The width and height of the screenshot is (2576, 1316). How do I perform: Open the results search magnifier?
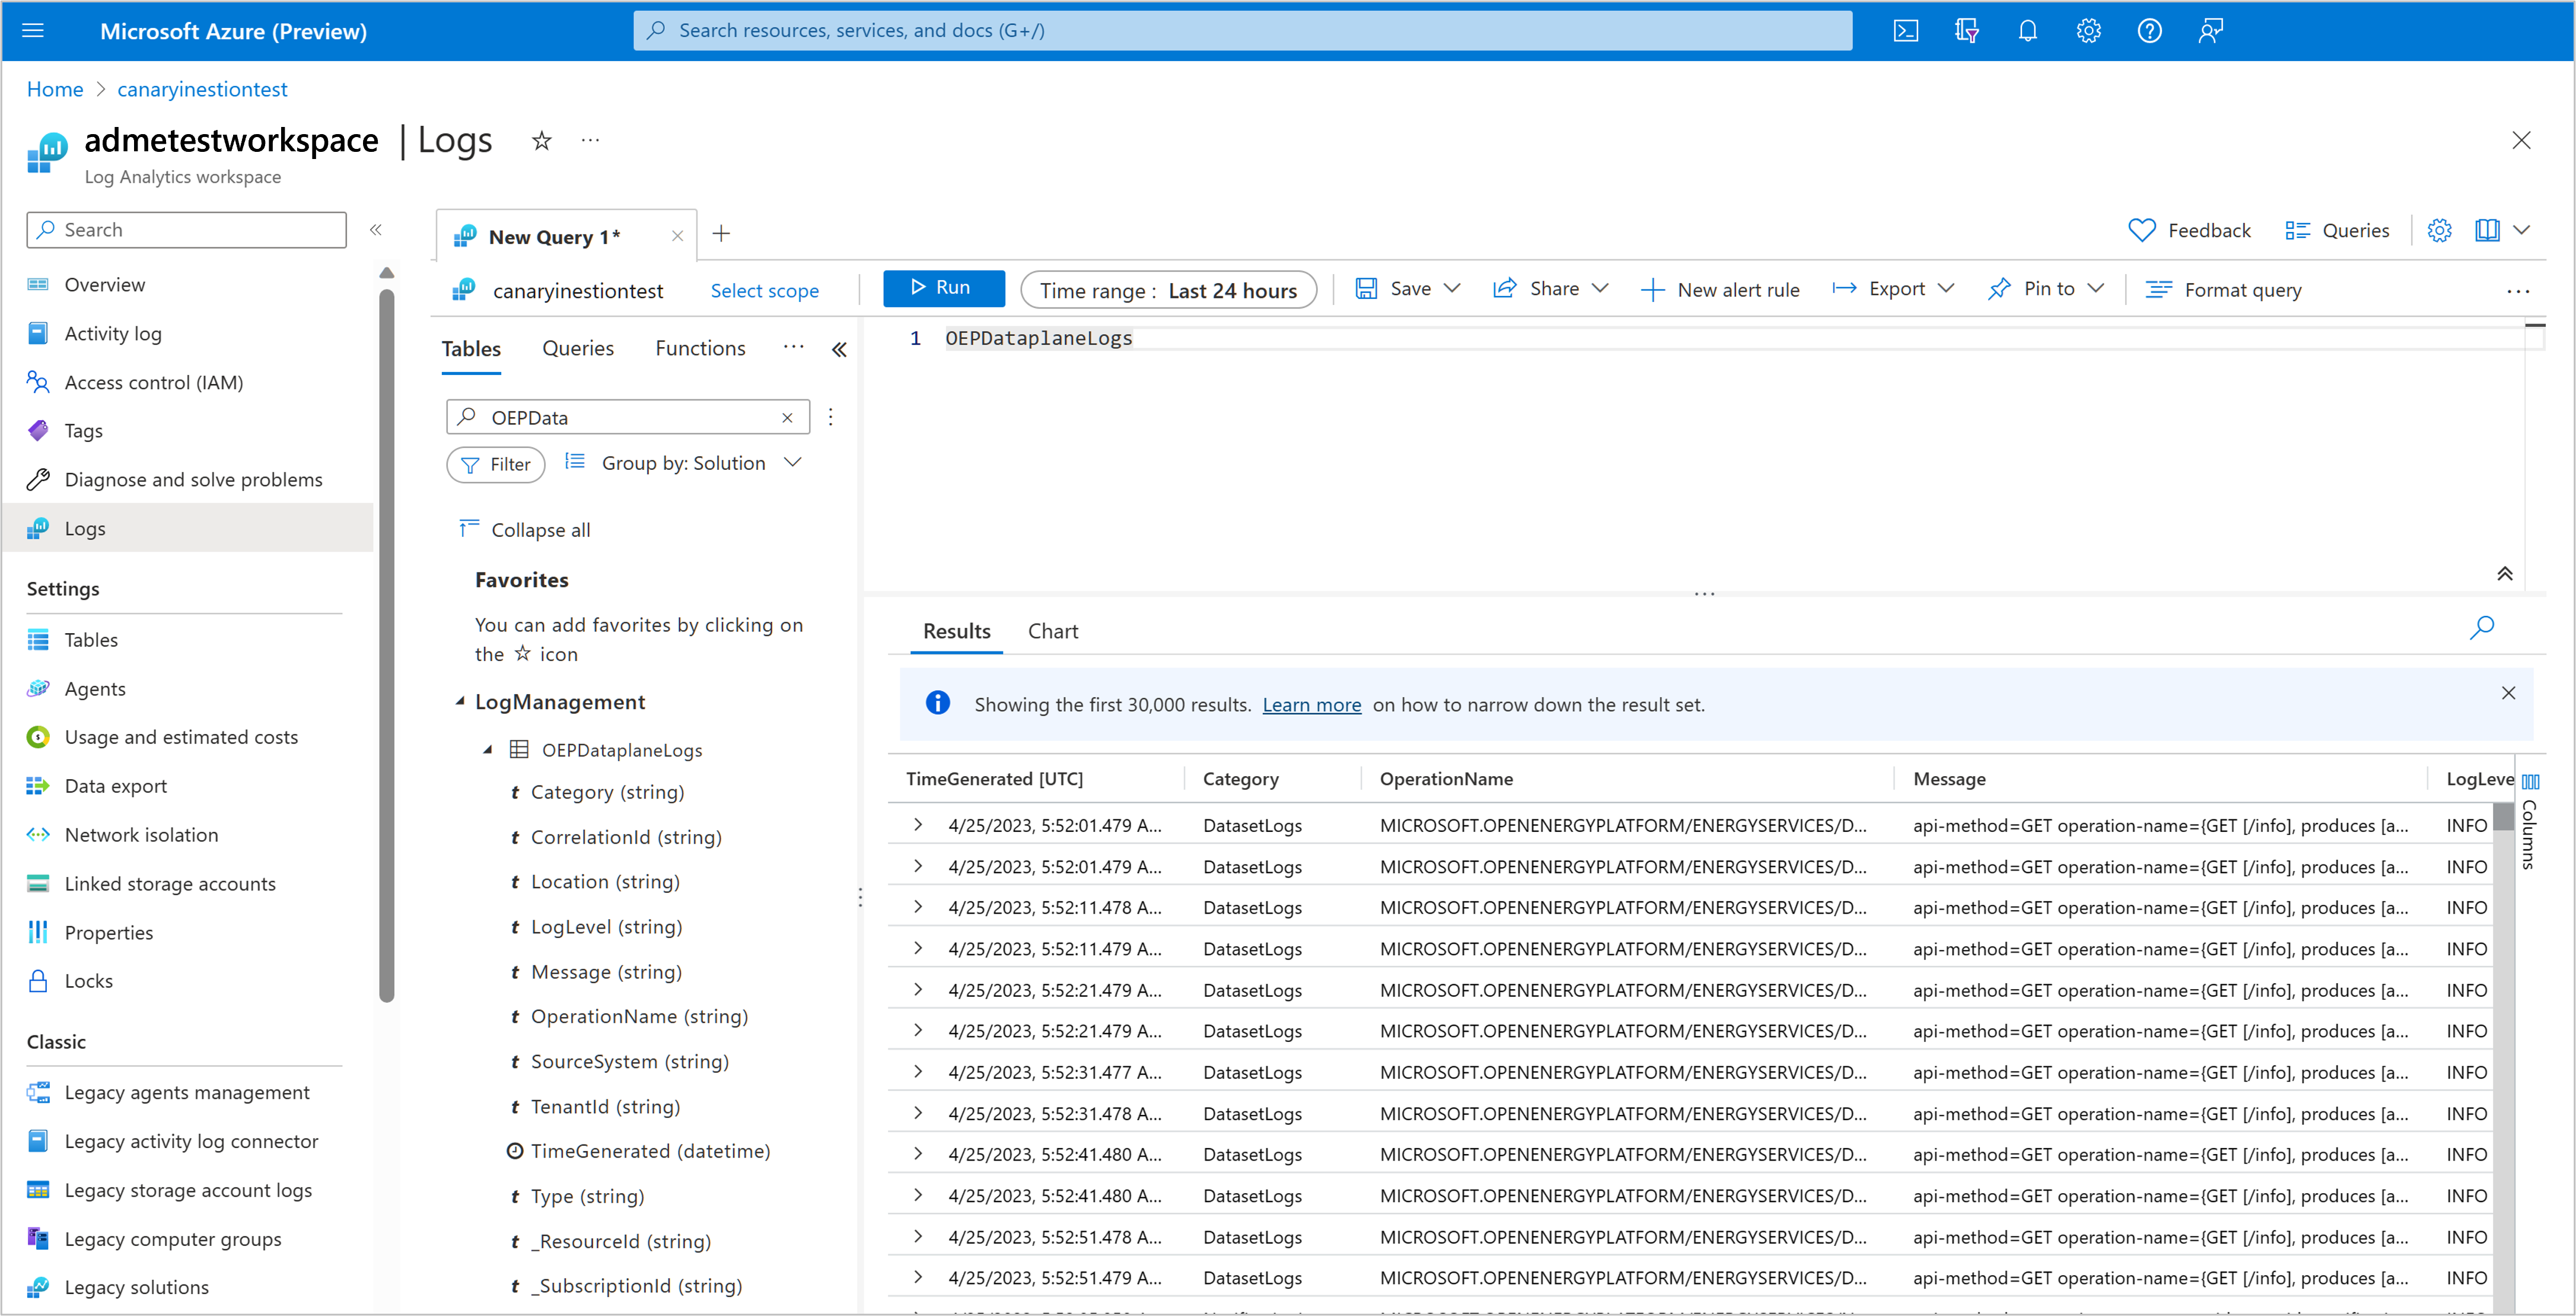[x=2483, y=628]
